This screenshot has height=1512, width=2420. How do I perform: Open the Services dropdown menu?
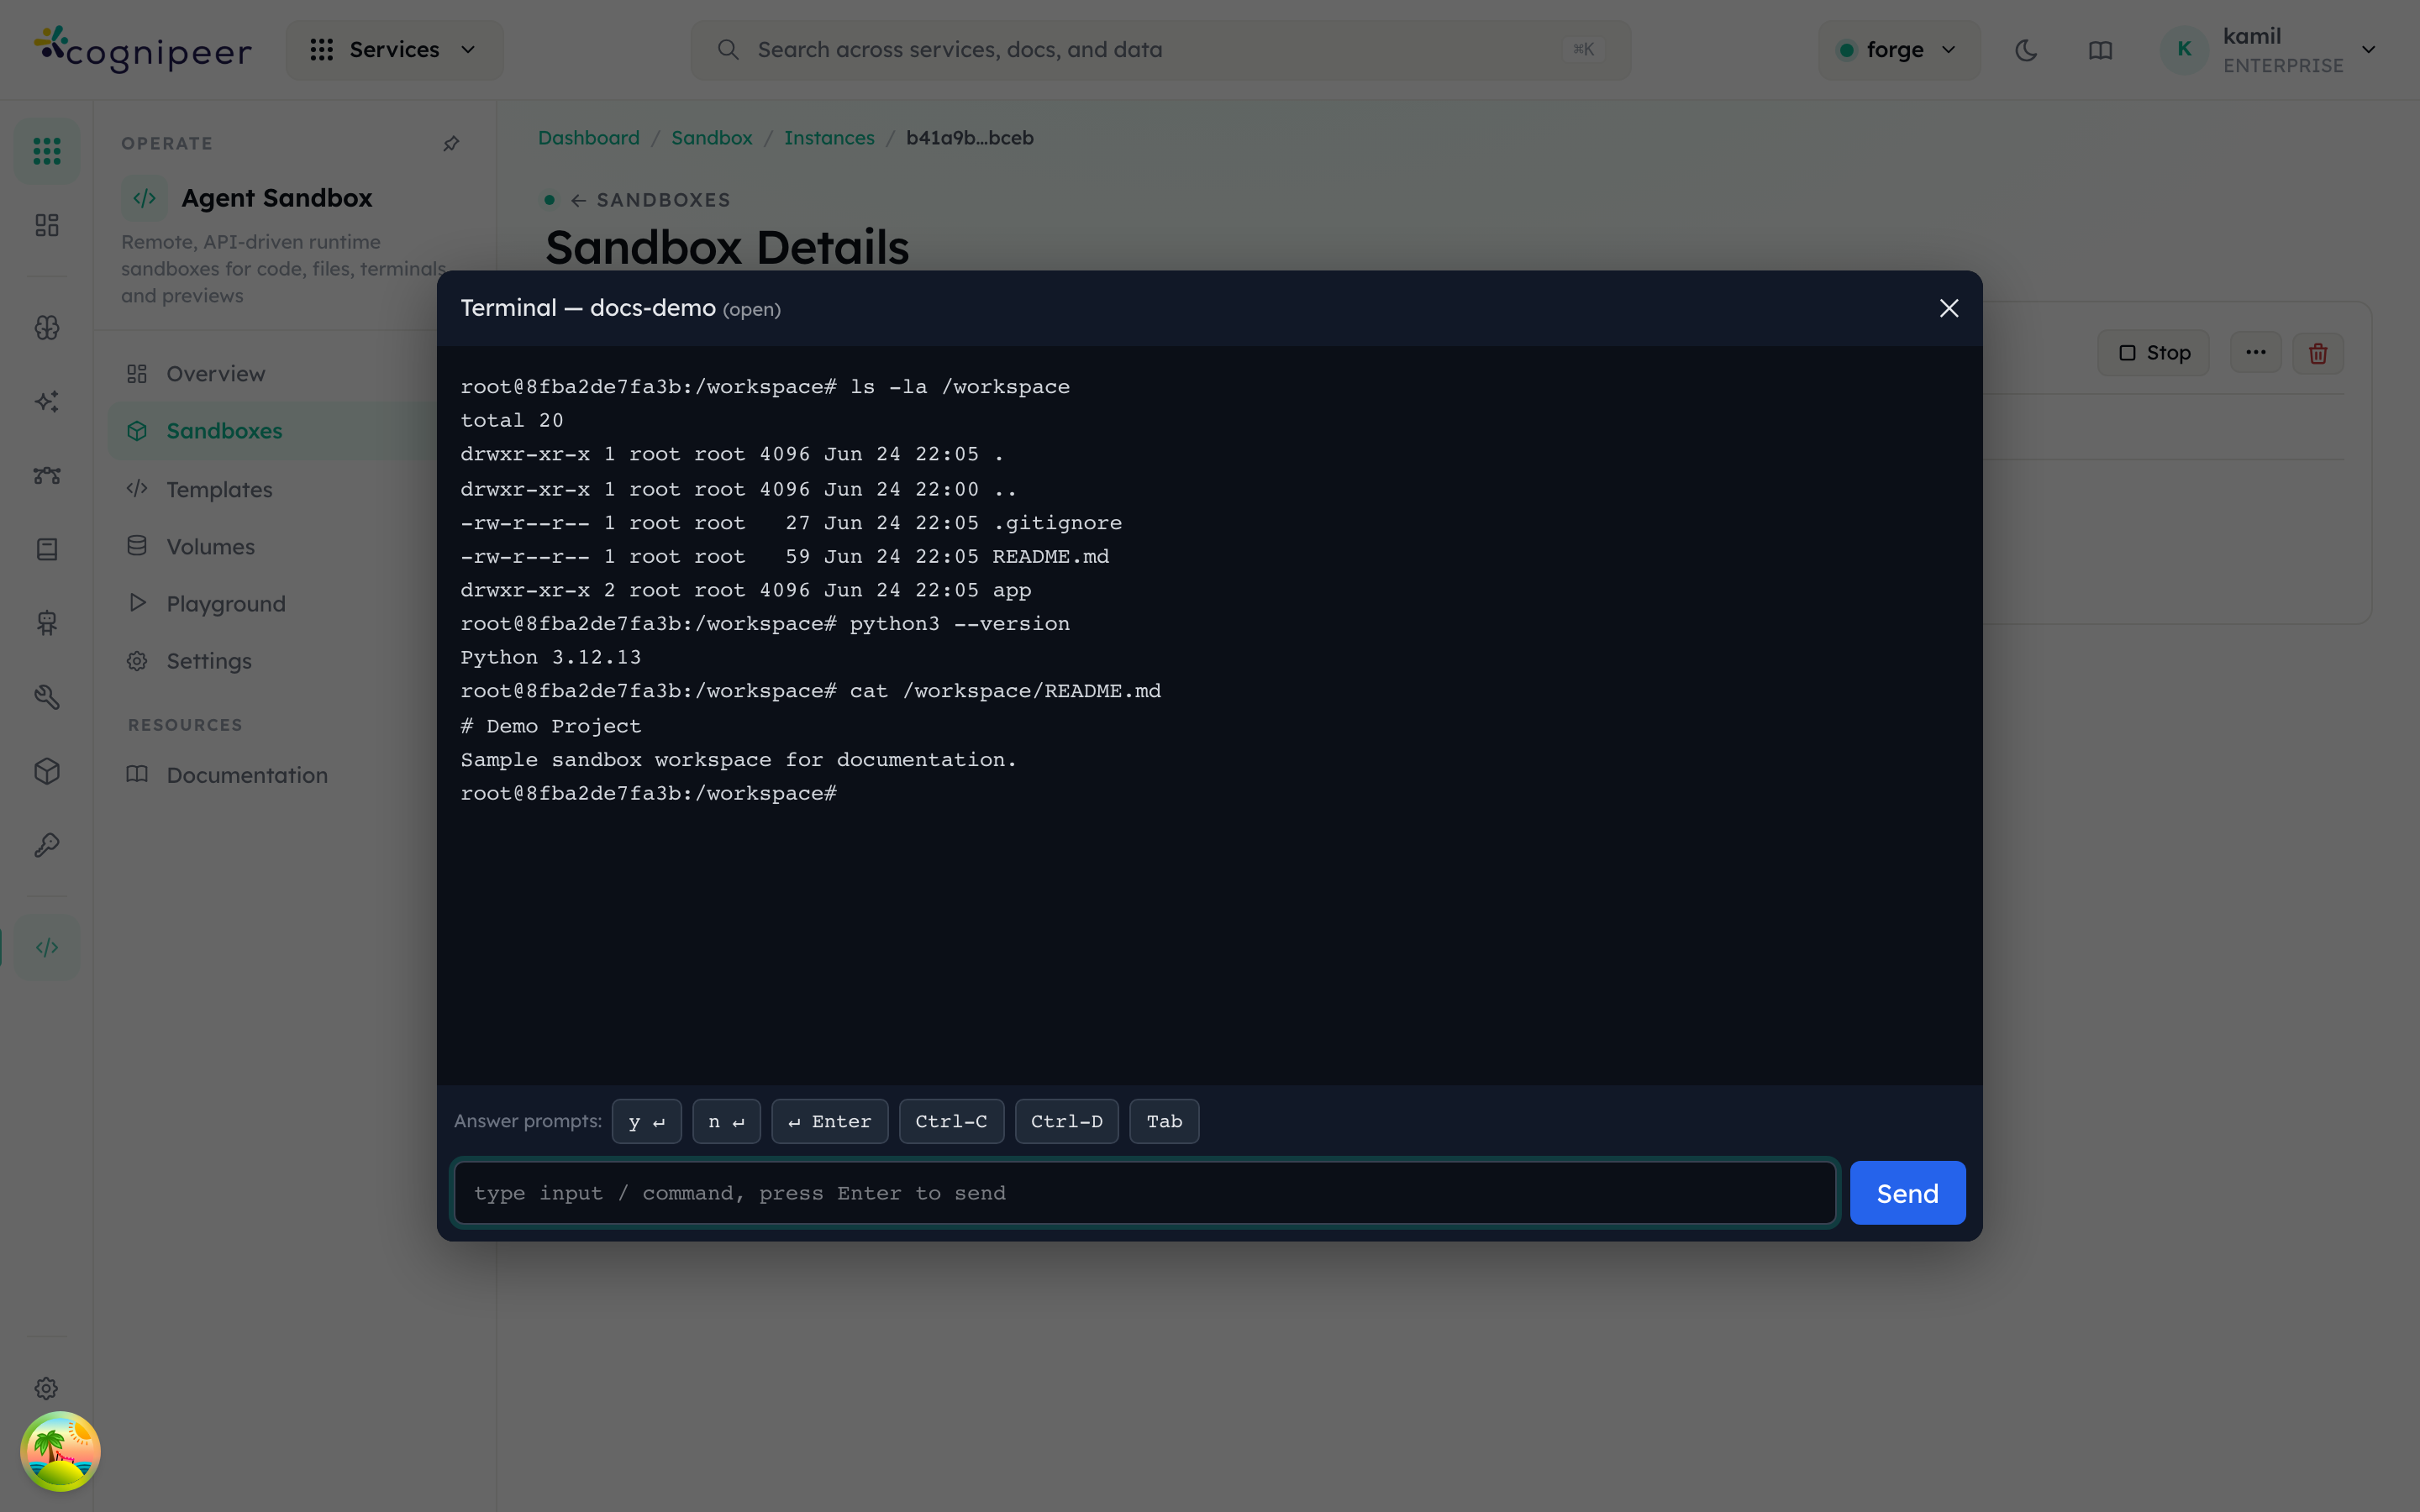point(394,50)
